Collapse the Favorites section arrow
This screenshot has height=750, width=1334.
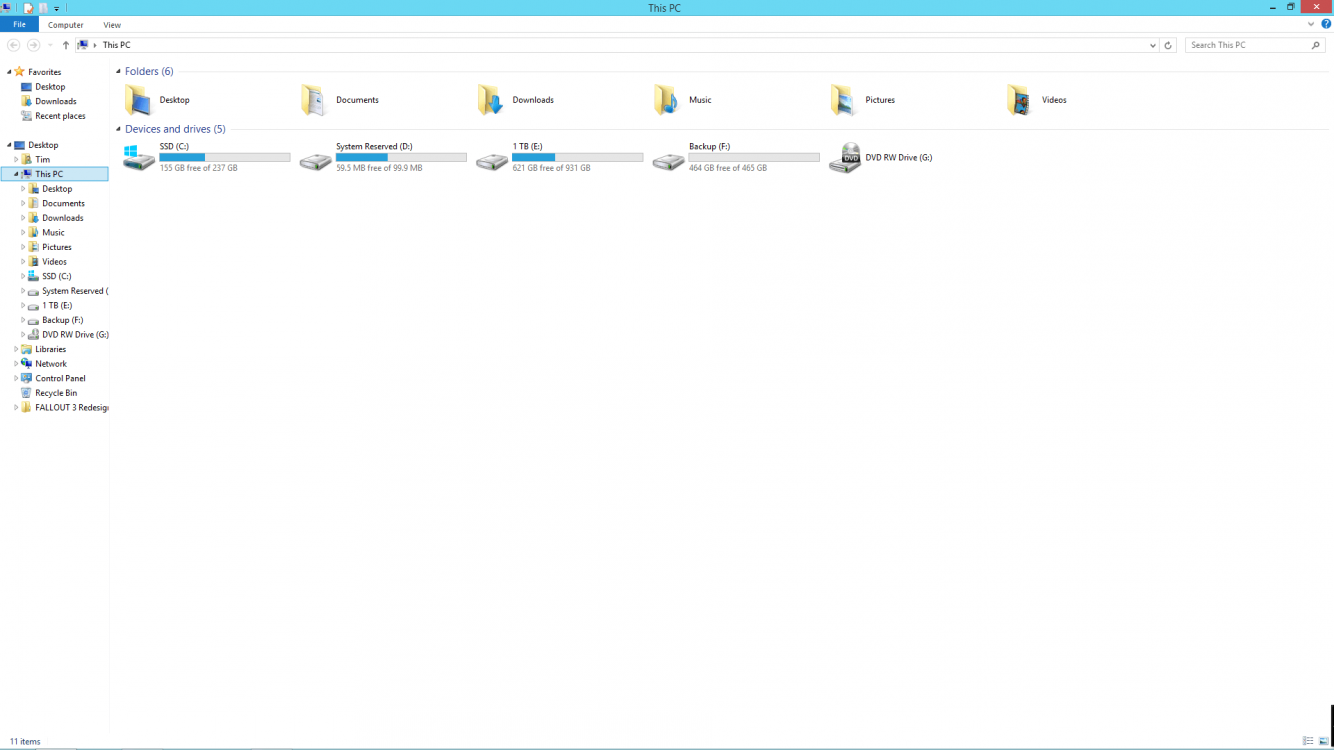[x=9, y=72]
